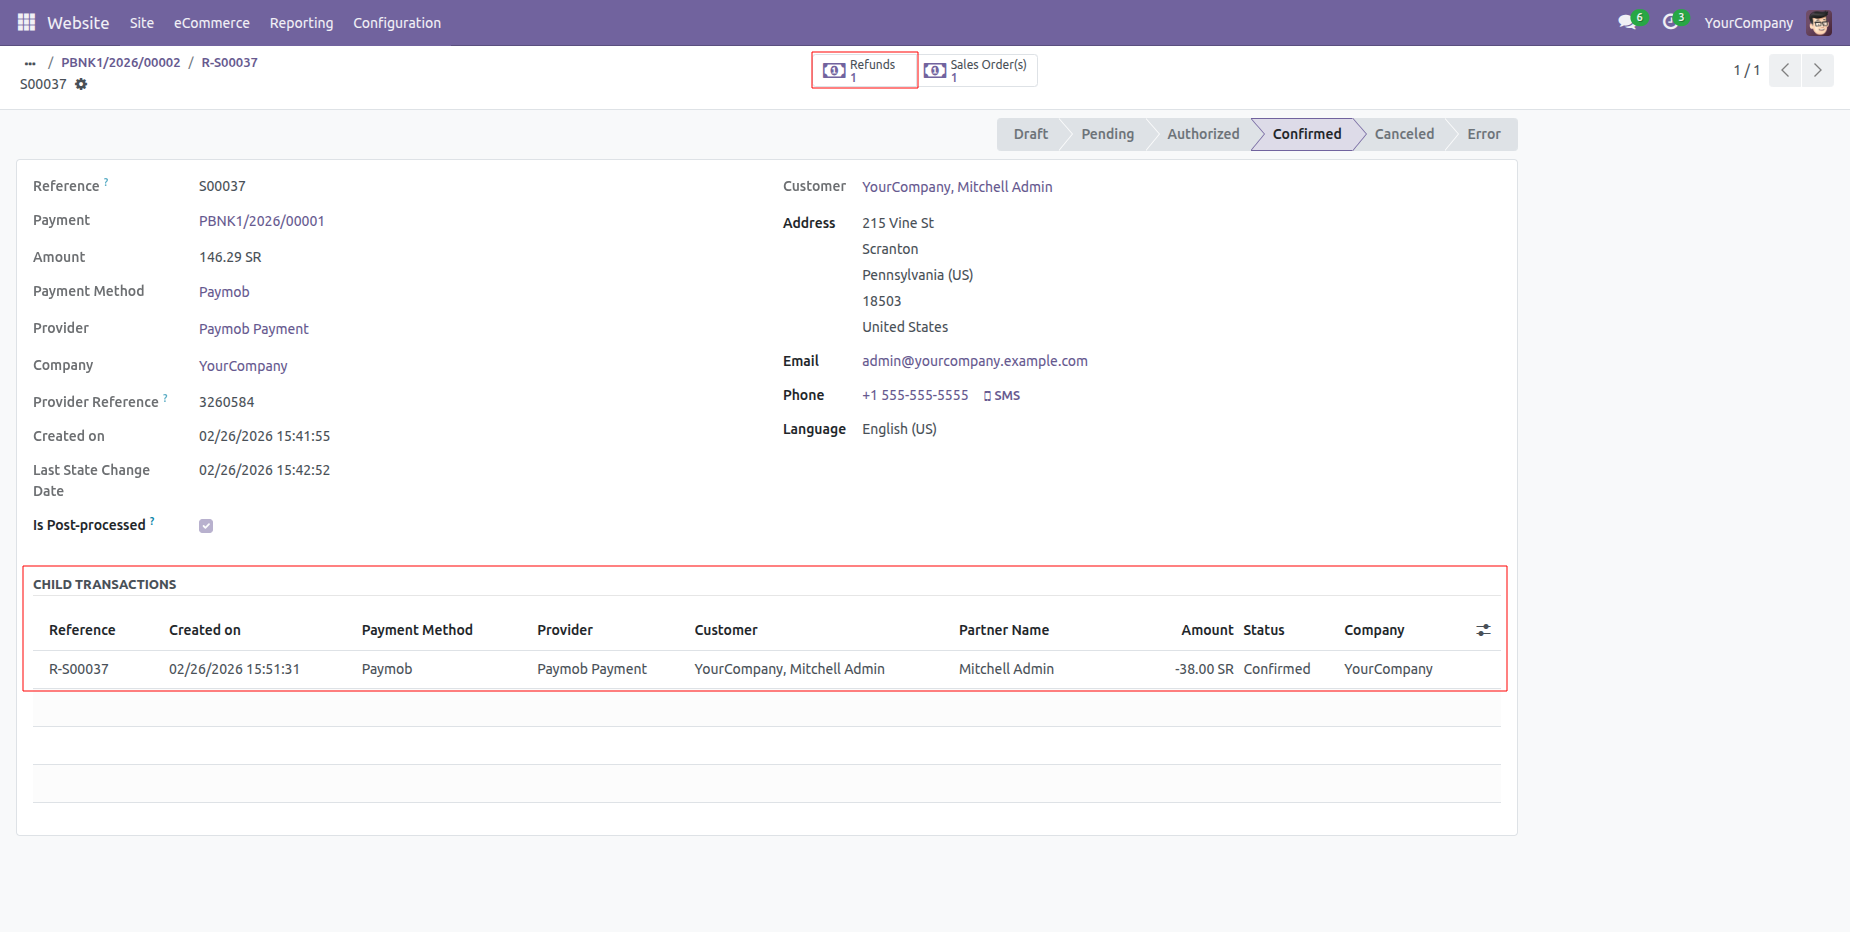Click the gear actions icon beside S00037
Viewport: 1850px width, 932px height.
pyautogui.click(x=81, y=84)
